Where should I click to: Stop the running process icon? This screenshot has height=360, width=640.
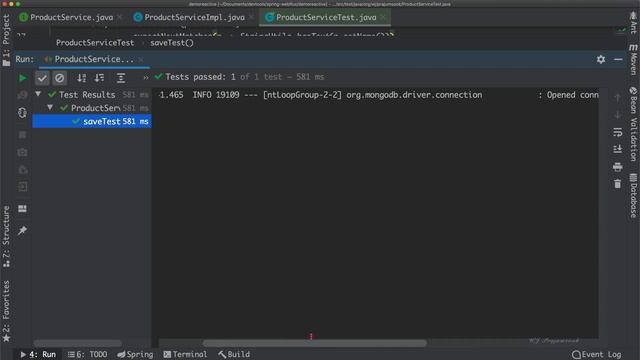(x=22, y=135)
